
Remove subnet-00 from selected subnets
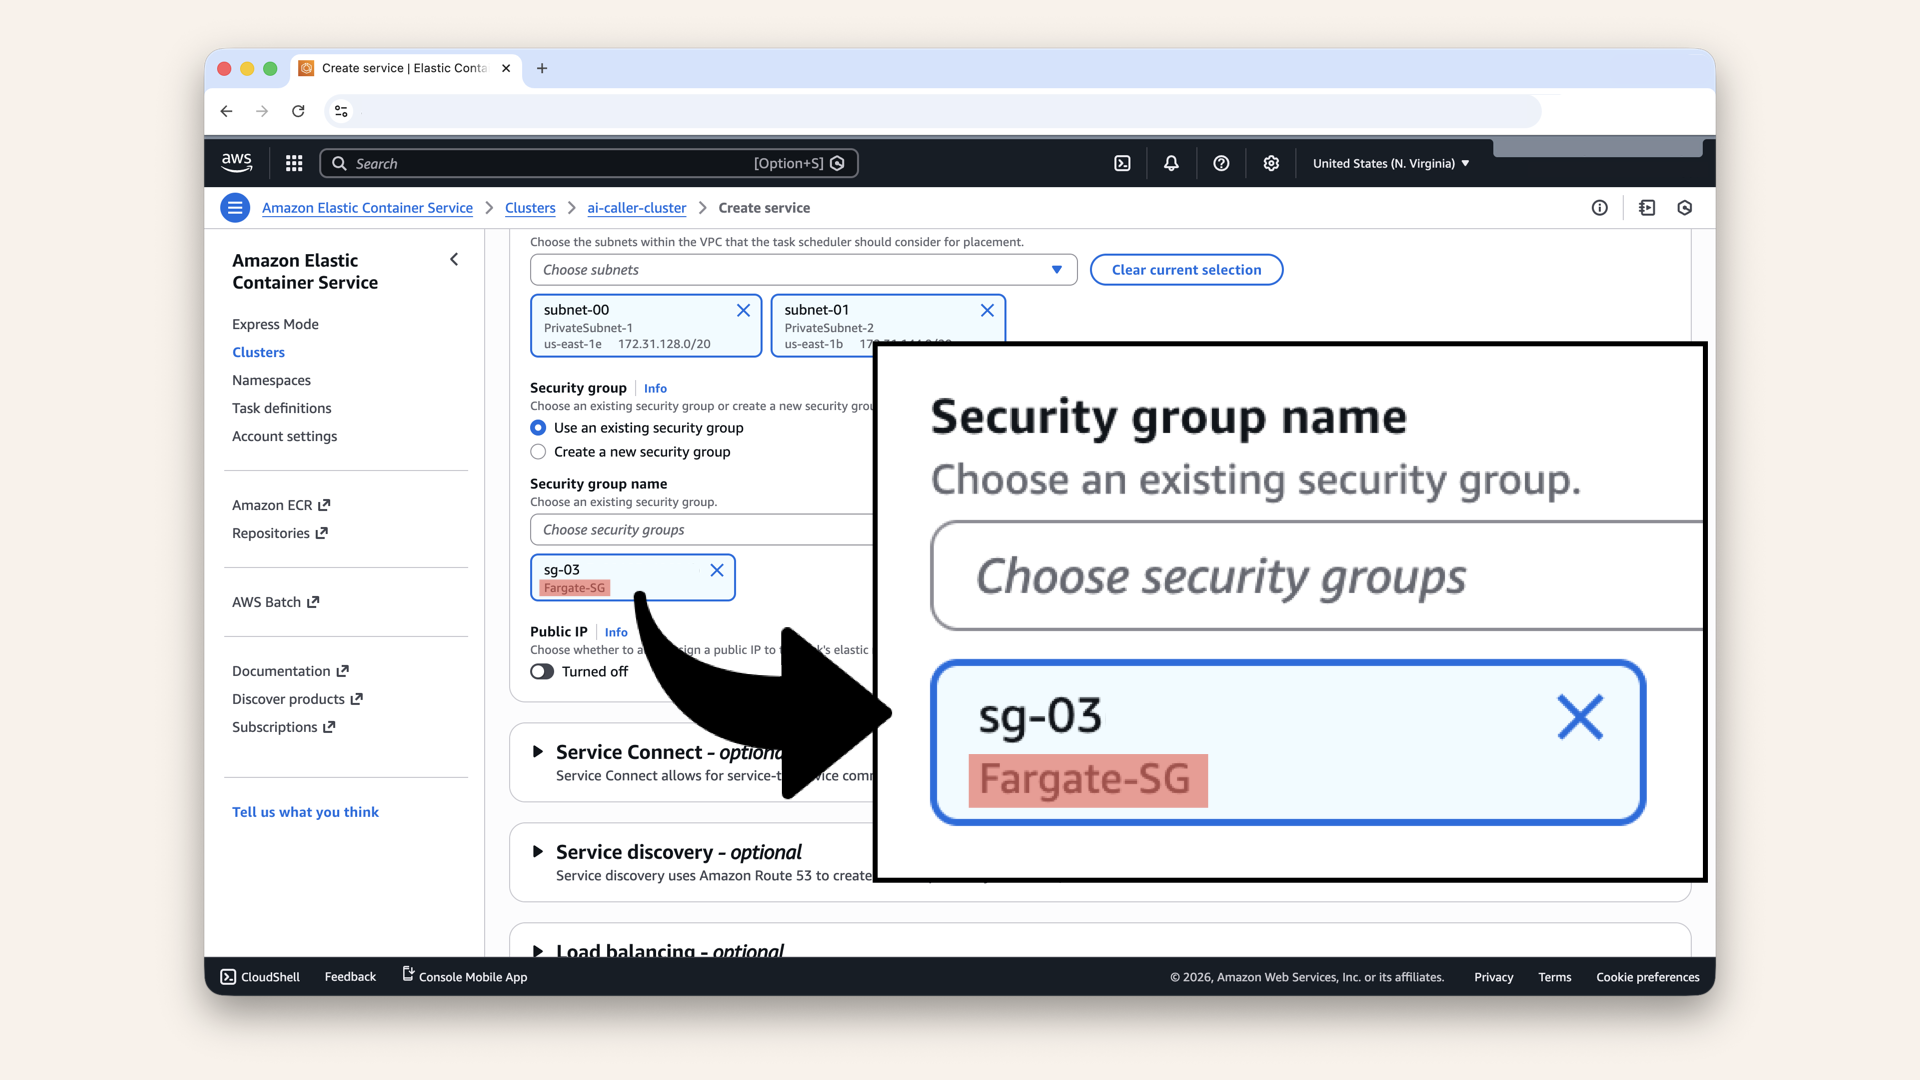tap(743, 310)
